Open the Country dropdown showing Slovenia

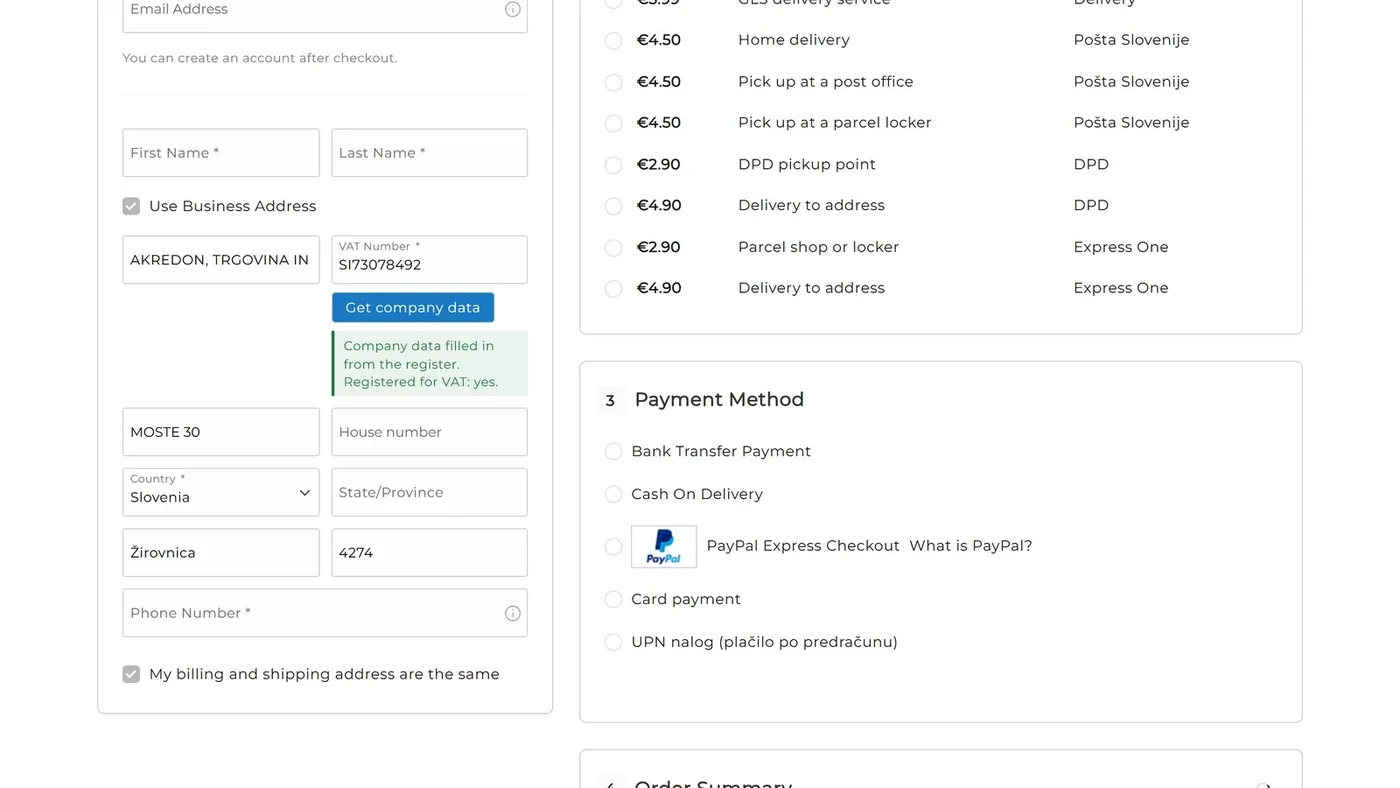(x=221, y=492)
